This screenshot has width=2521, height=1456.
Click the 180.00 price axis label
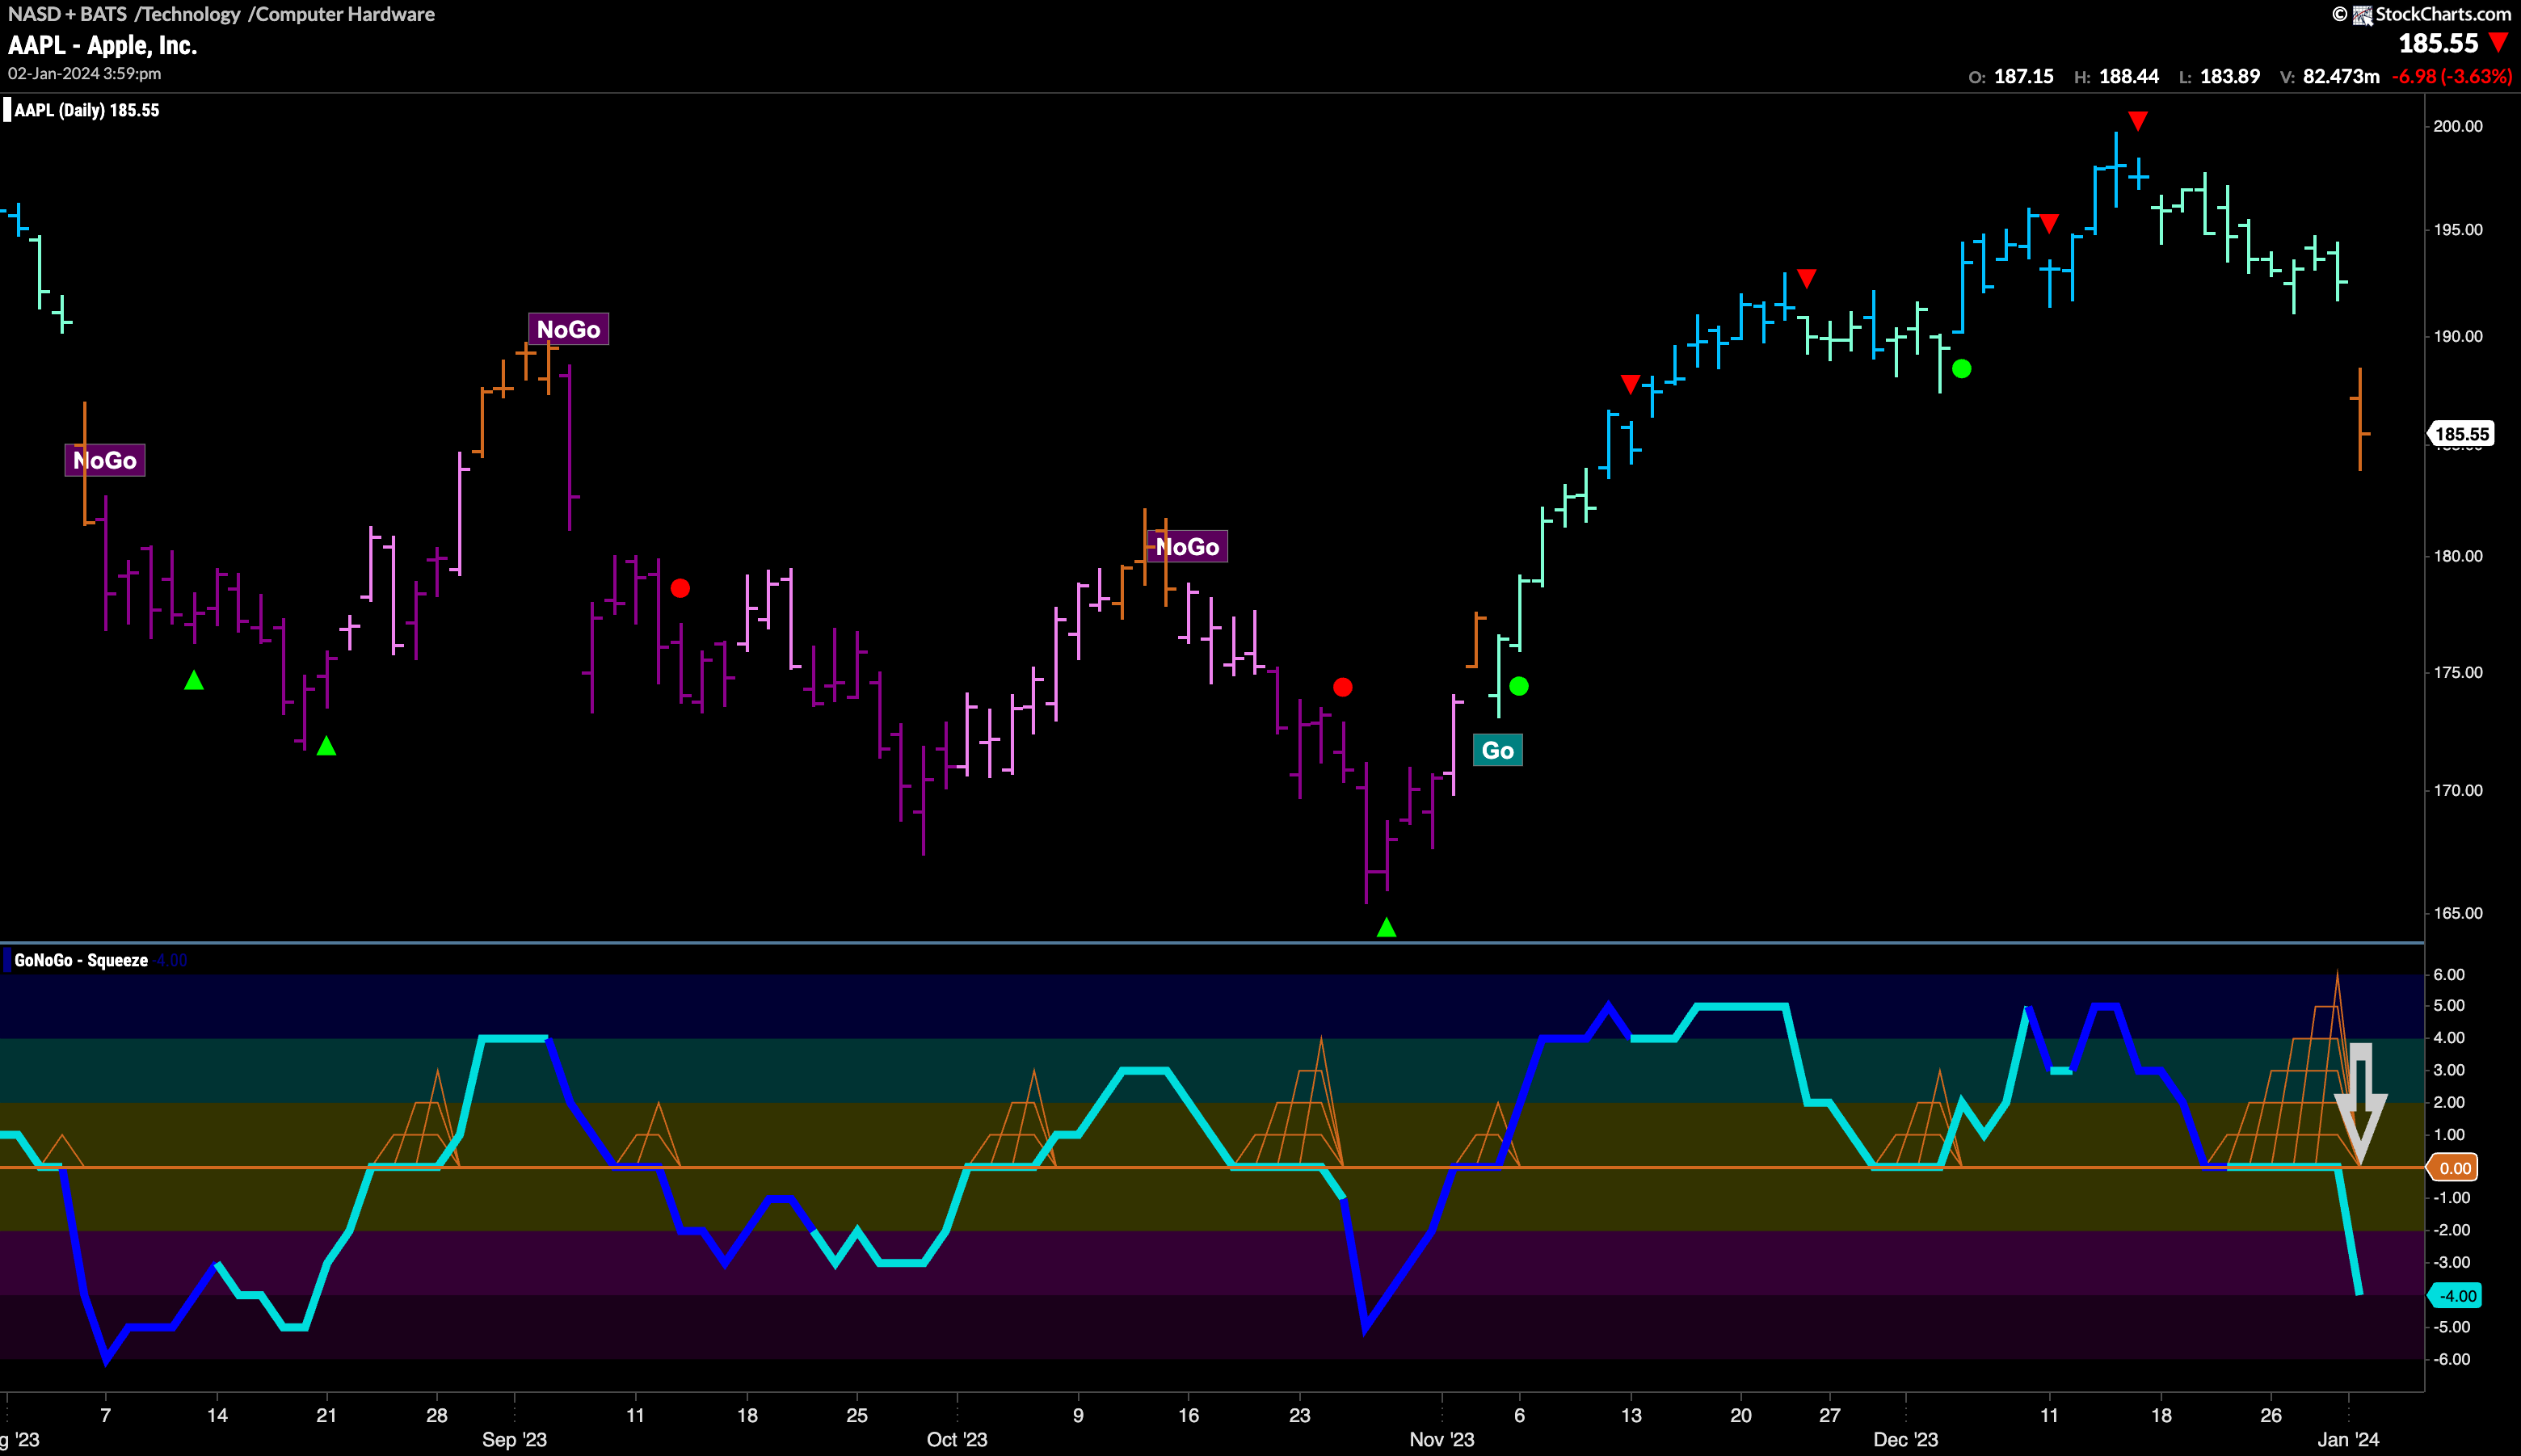2458,556
